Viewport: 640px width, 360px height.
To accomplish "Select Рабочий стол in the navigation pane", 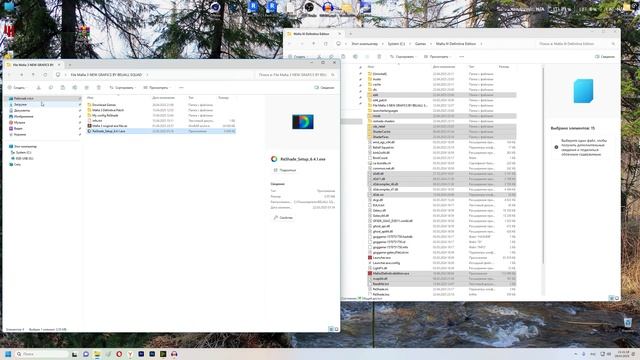I will tap(43, 98).
